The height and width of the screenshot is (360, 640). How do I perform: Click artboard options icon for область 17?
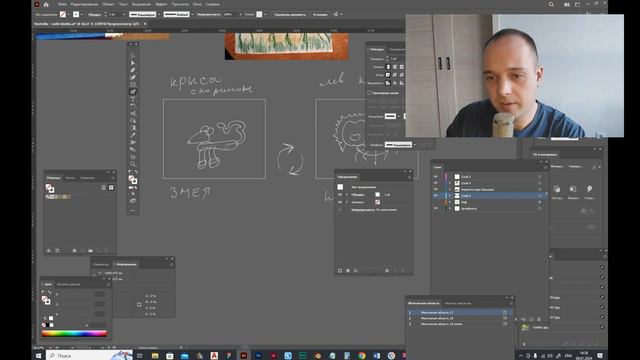click(505, 312)
